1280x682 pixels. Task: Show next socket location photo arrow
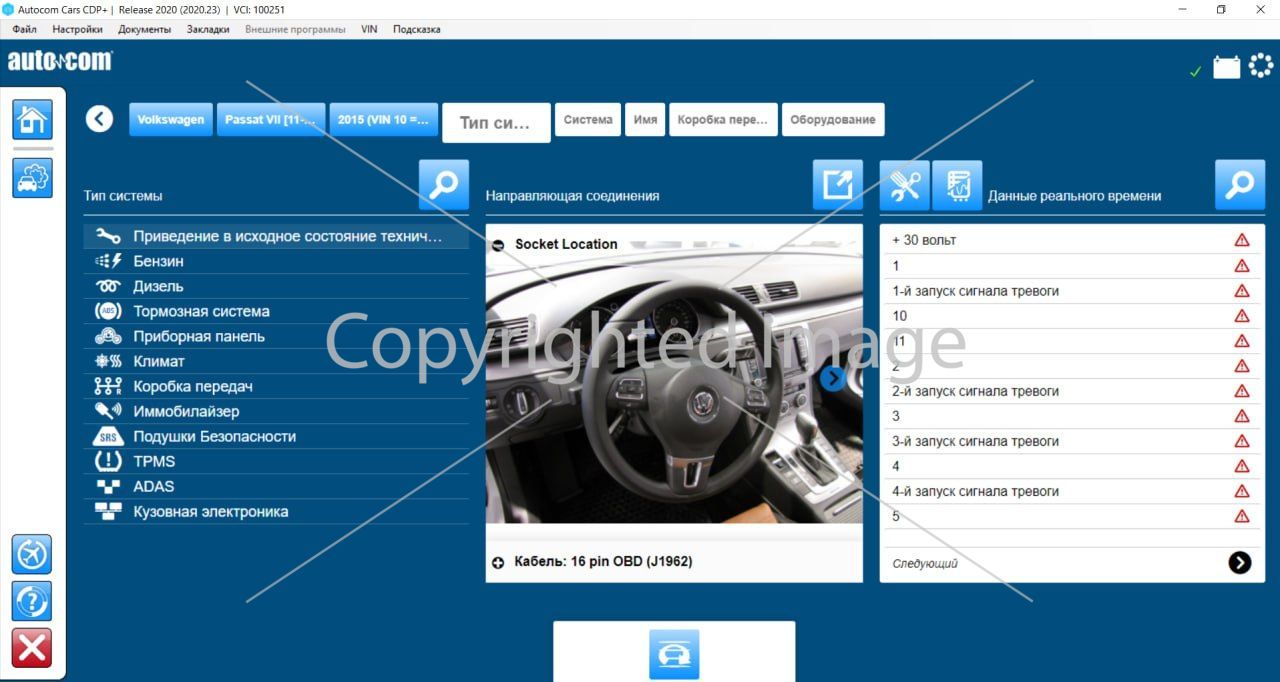(x=832, y=378)
